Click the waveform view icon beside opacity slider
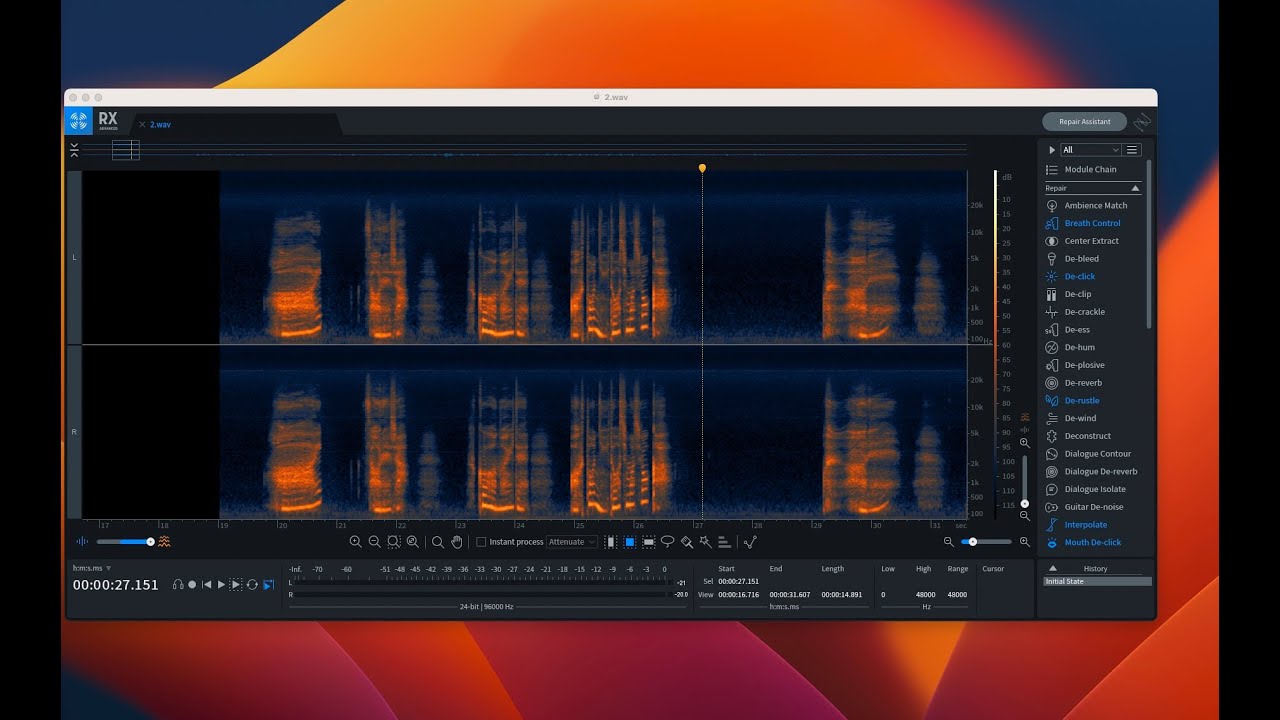The width and height of the screenshot is (1280, 720). coord(82,542)
